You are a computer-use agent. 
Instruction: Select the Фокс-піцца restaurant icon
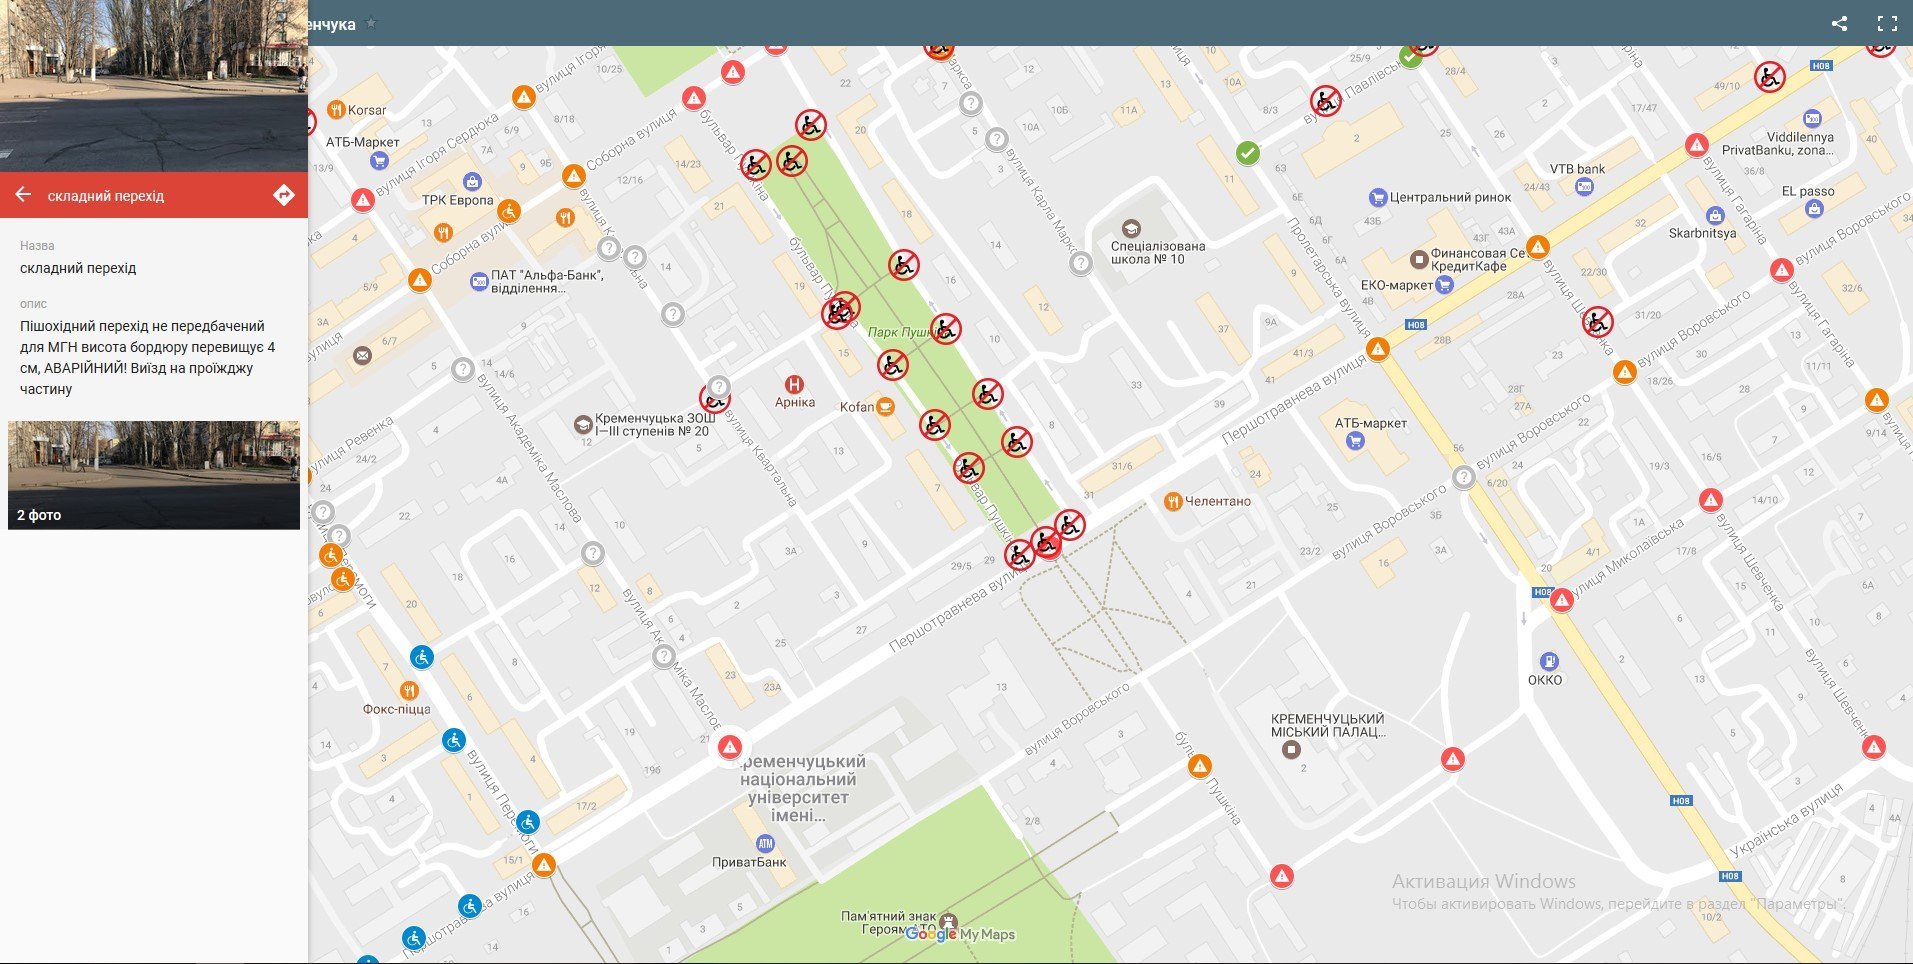(408, 691)
